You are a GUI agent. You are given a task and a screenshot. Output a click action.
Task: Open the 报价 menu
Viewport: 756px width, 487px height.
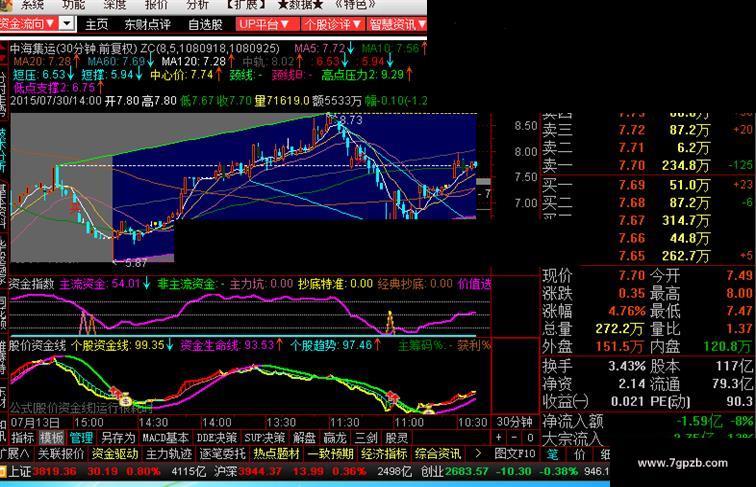[156, 5]
